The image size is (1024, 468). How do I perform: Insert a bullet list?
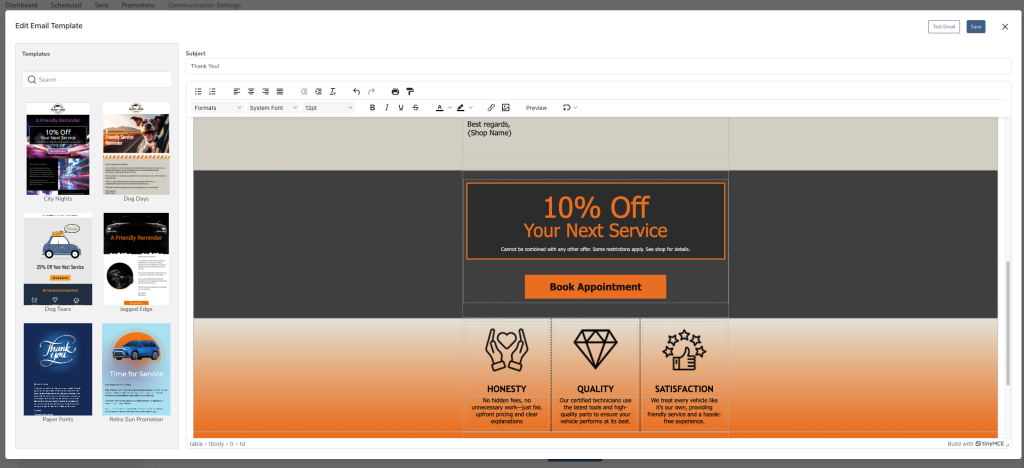[199, 91]
